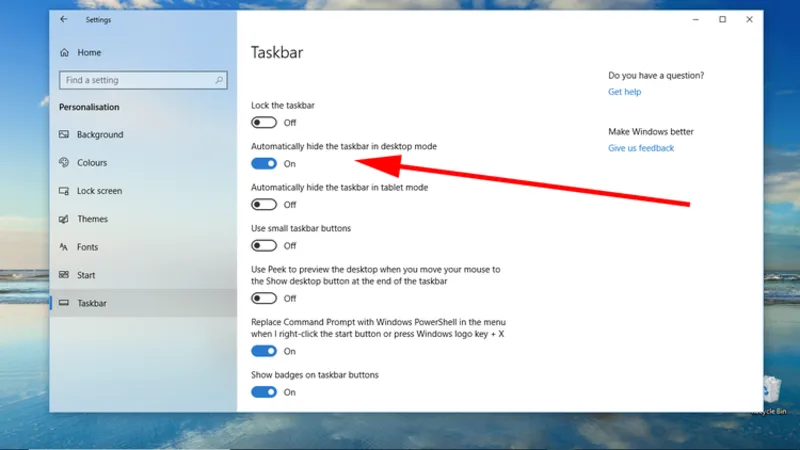This screenshot has width=800, height=450.
Task: Turn off auto-hide taskbar in desktop mode
Action: click(x=264, y=163)
